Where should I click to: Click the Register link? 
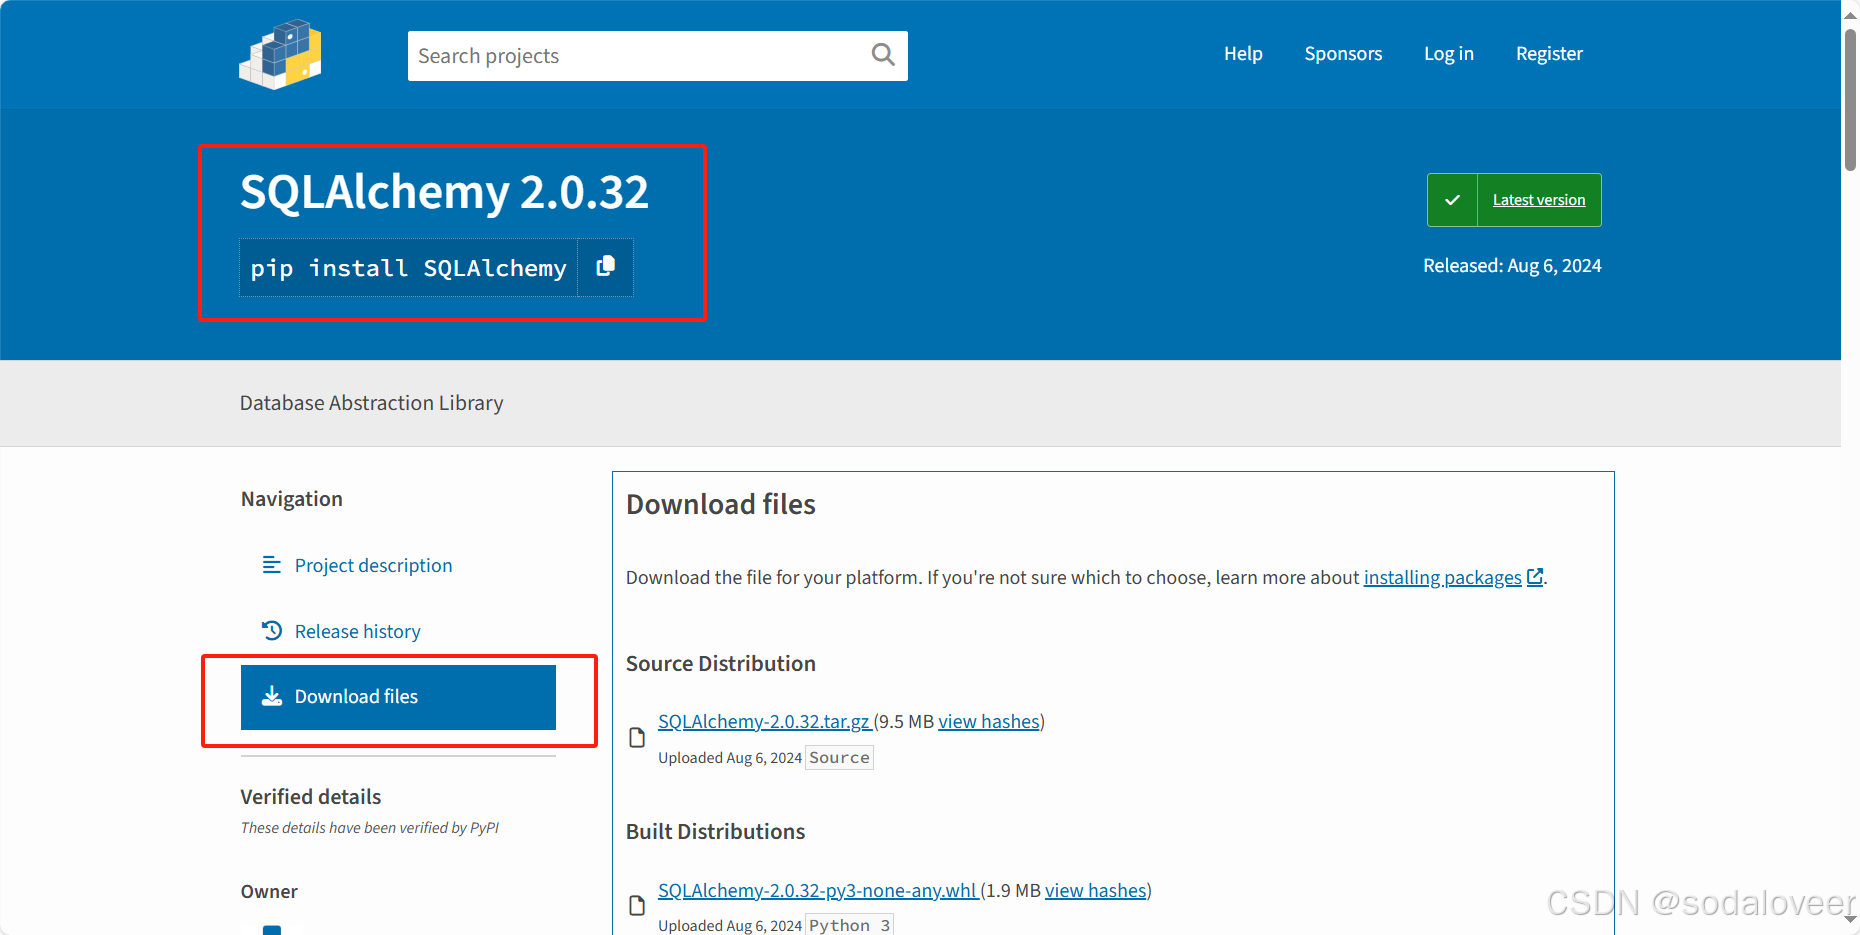1549,54
